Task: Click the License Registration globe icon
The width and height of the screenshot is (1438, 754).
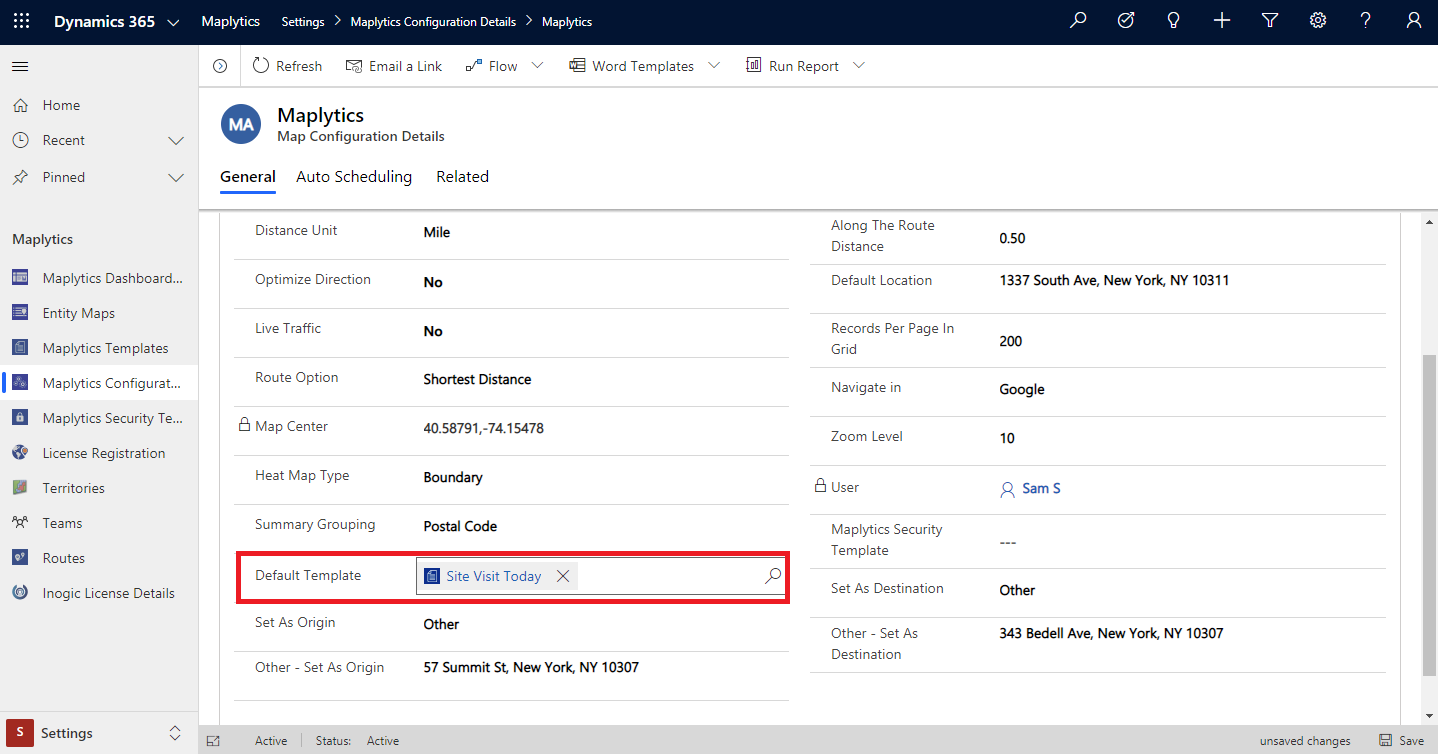Action: click(x=20, y=453)
